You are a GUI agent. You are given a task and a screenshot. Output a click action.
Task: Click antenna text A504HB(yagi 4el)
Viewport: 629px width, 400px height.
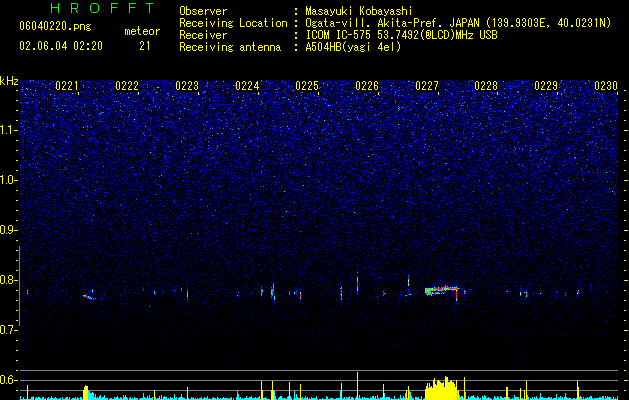[353, 47]
